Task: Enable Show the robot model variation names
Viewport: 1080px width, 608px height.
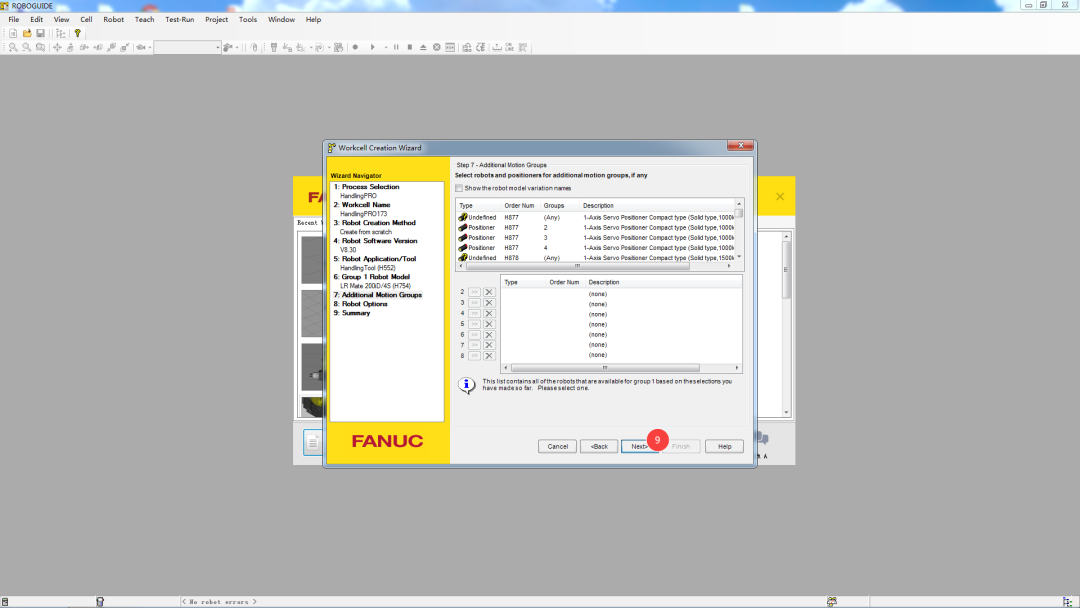Action: (459, 188)
